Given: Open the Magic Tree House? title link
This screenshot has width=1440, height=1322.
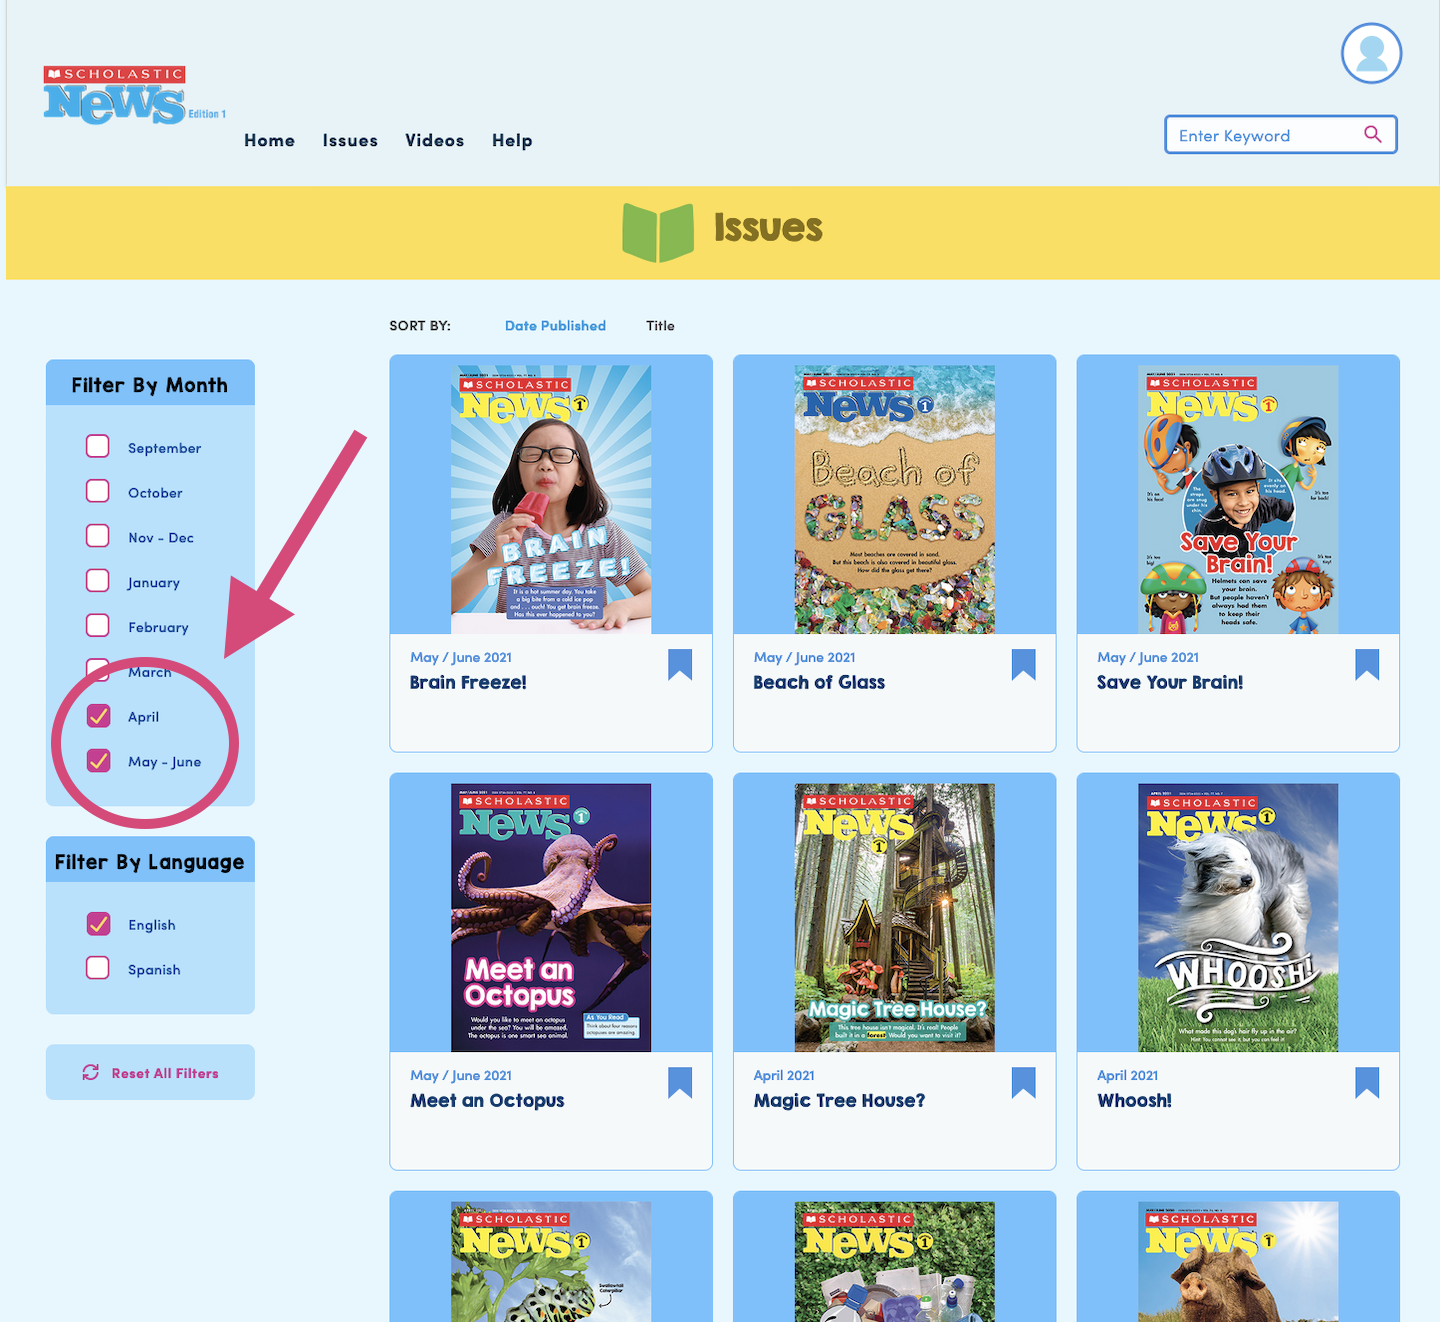Looking at the screenshot, I should click(839, 1101).
